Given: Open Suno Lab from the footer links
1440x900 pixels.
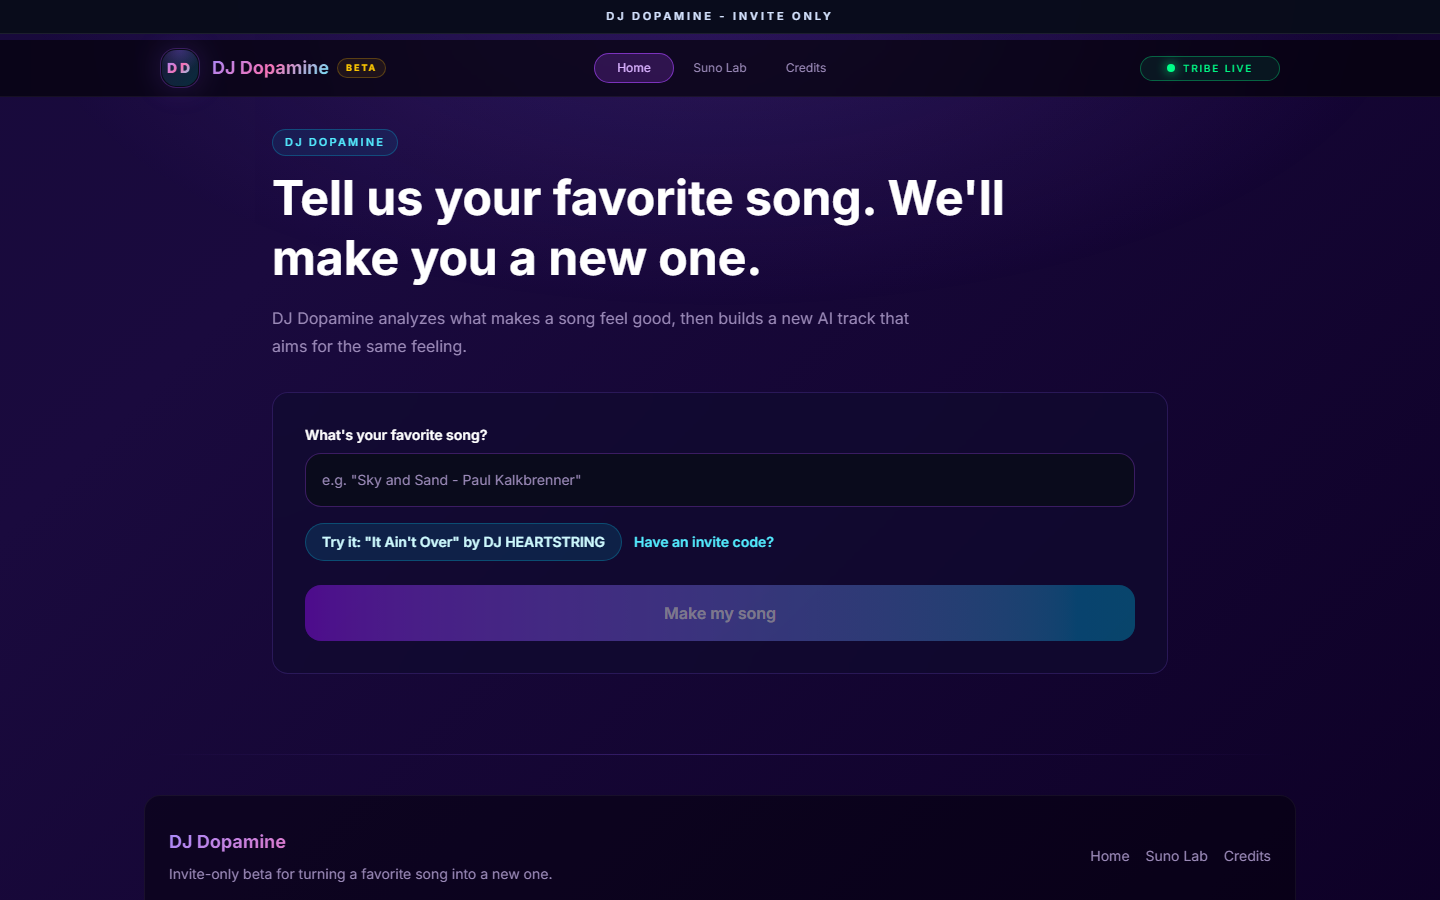Looking at the screenshot, I should (x=1176, y=856).
